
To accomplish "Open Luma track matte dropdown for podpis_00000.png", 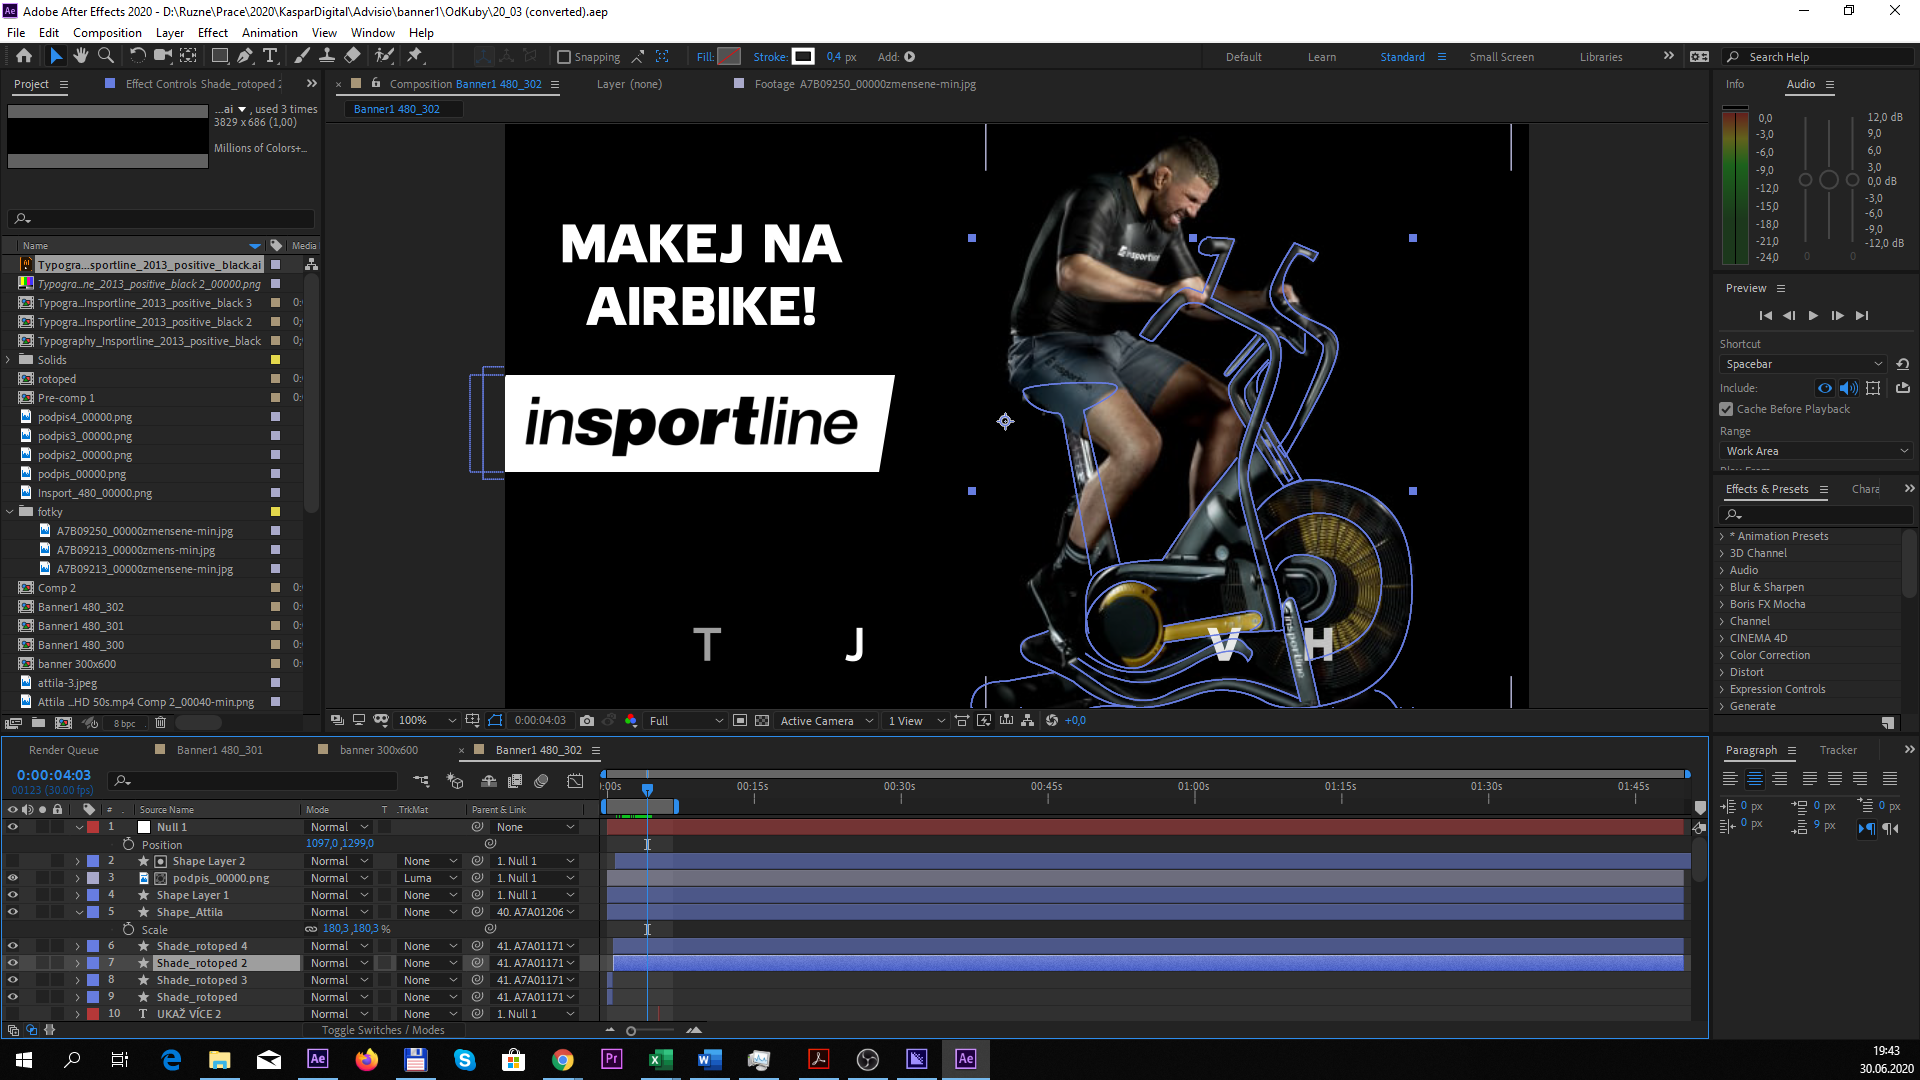I will pos(430,878).
